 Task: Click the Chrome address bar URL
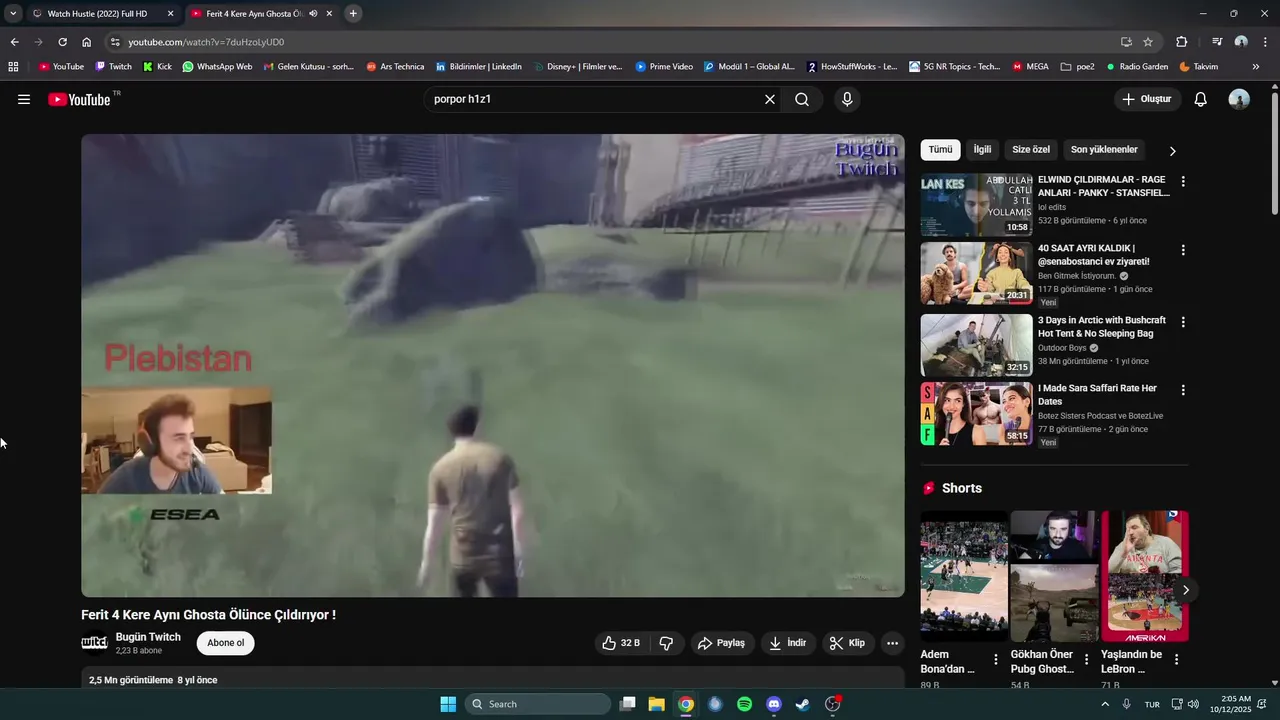(x=206, y=42)
